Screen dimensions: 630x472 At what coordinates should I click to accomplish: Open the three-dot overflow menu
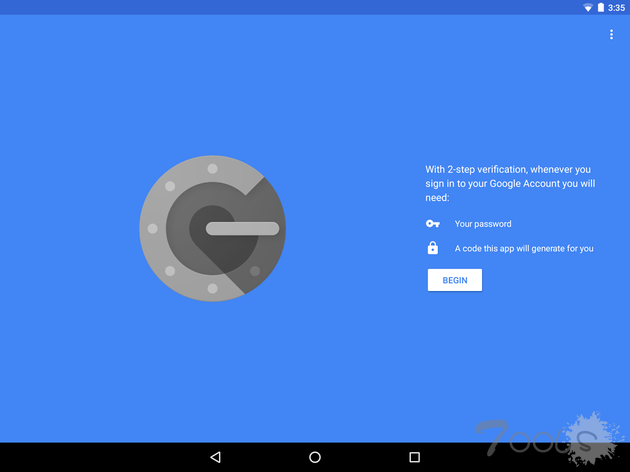[x=611, y=35]
